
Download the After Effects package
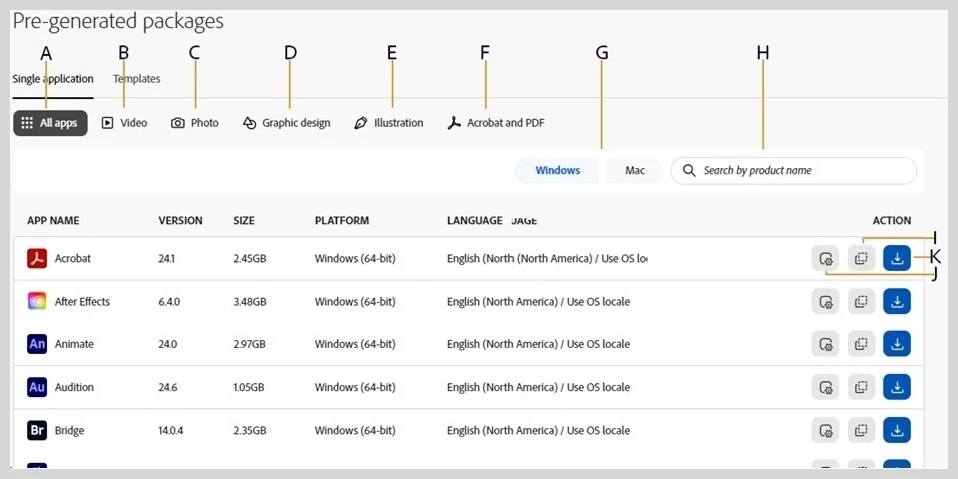(897, 301)
